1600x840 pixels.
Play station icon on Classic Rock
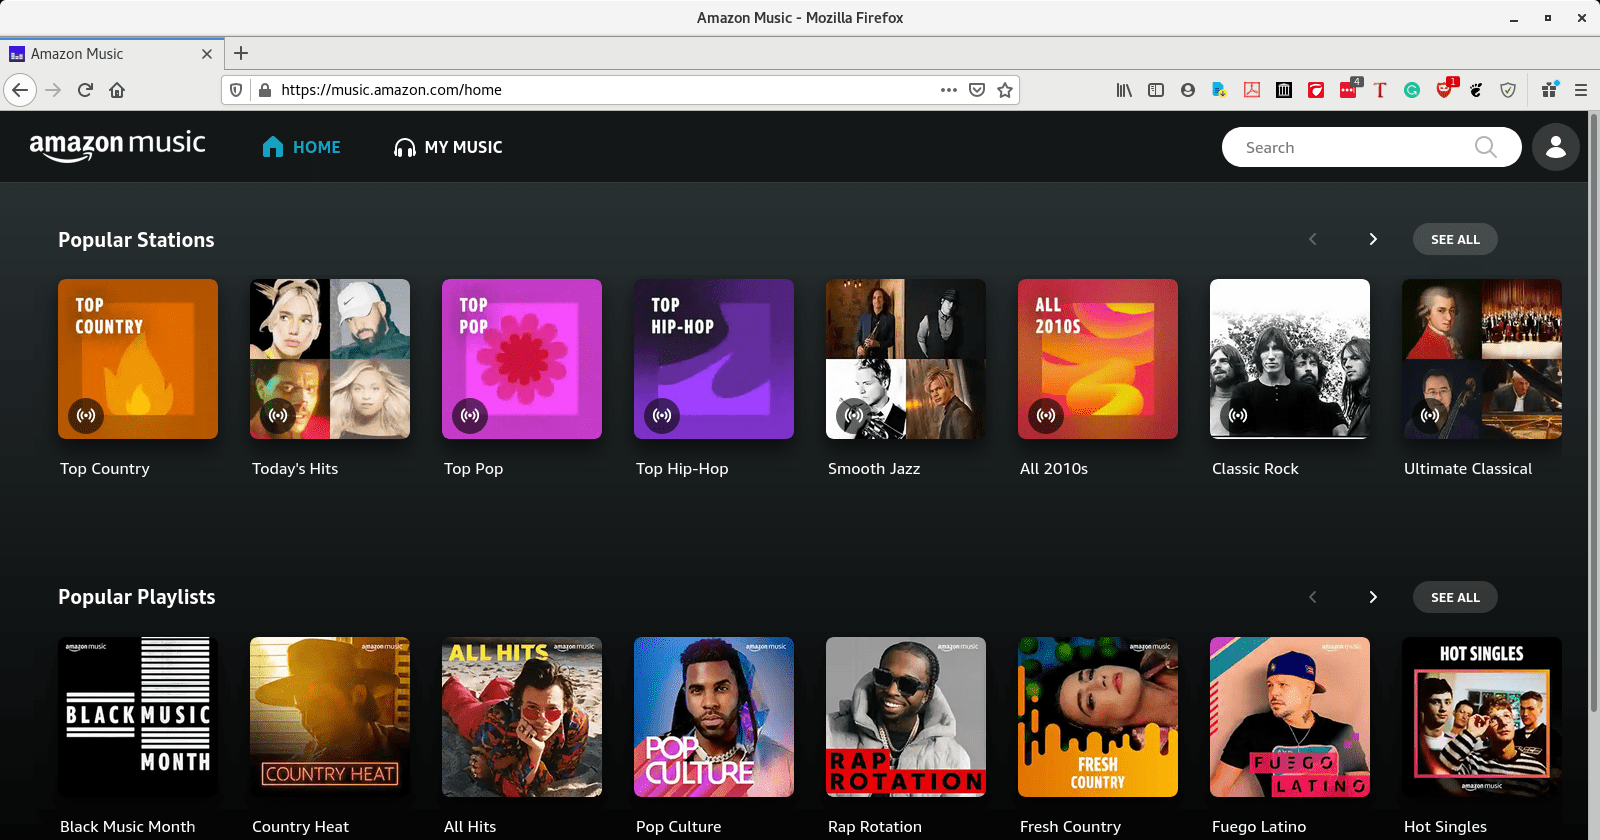1239,415
